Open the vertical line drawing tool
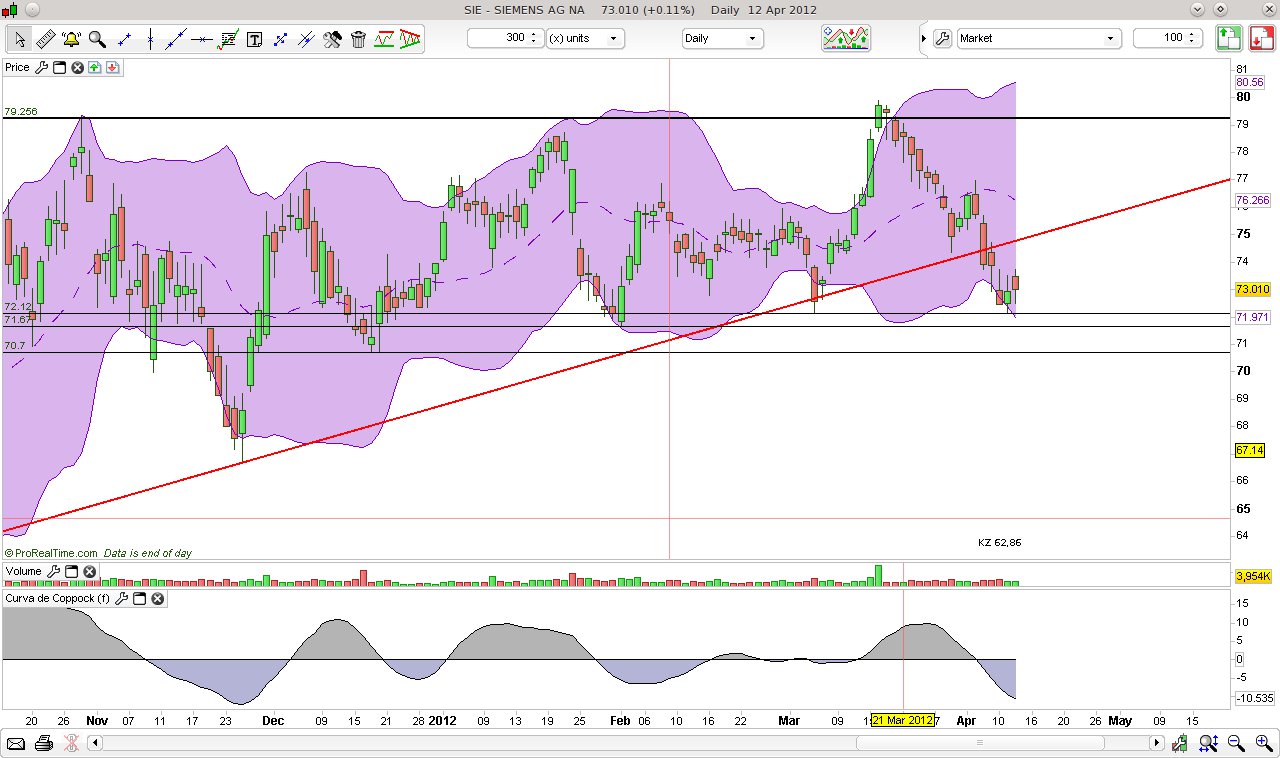Viewport: 1280px width, 758px height. (x=149, y=38)
